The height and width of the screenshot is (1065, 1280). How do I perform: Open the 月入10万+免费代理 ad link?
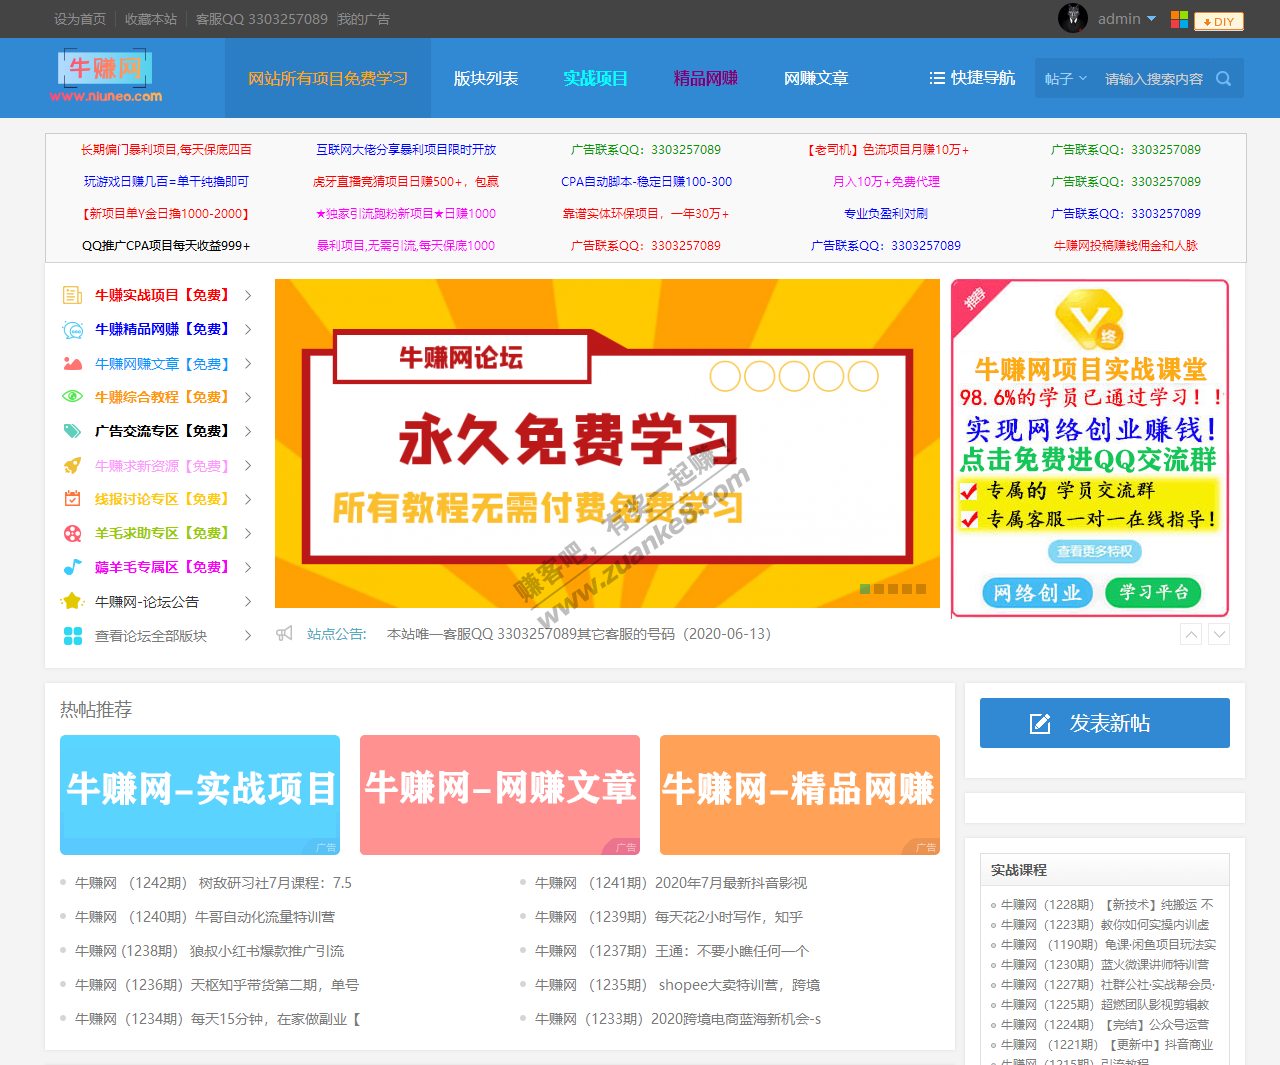coord(886,181)
